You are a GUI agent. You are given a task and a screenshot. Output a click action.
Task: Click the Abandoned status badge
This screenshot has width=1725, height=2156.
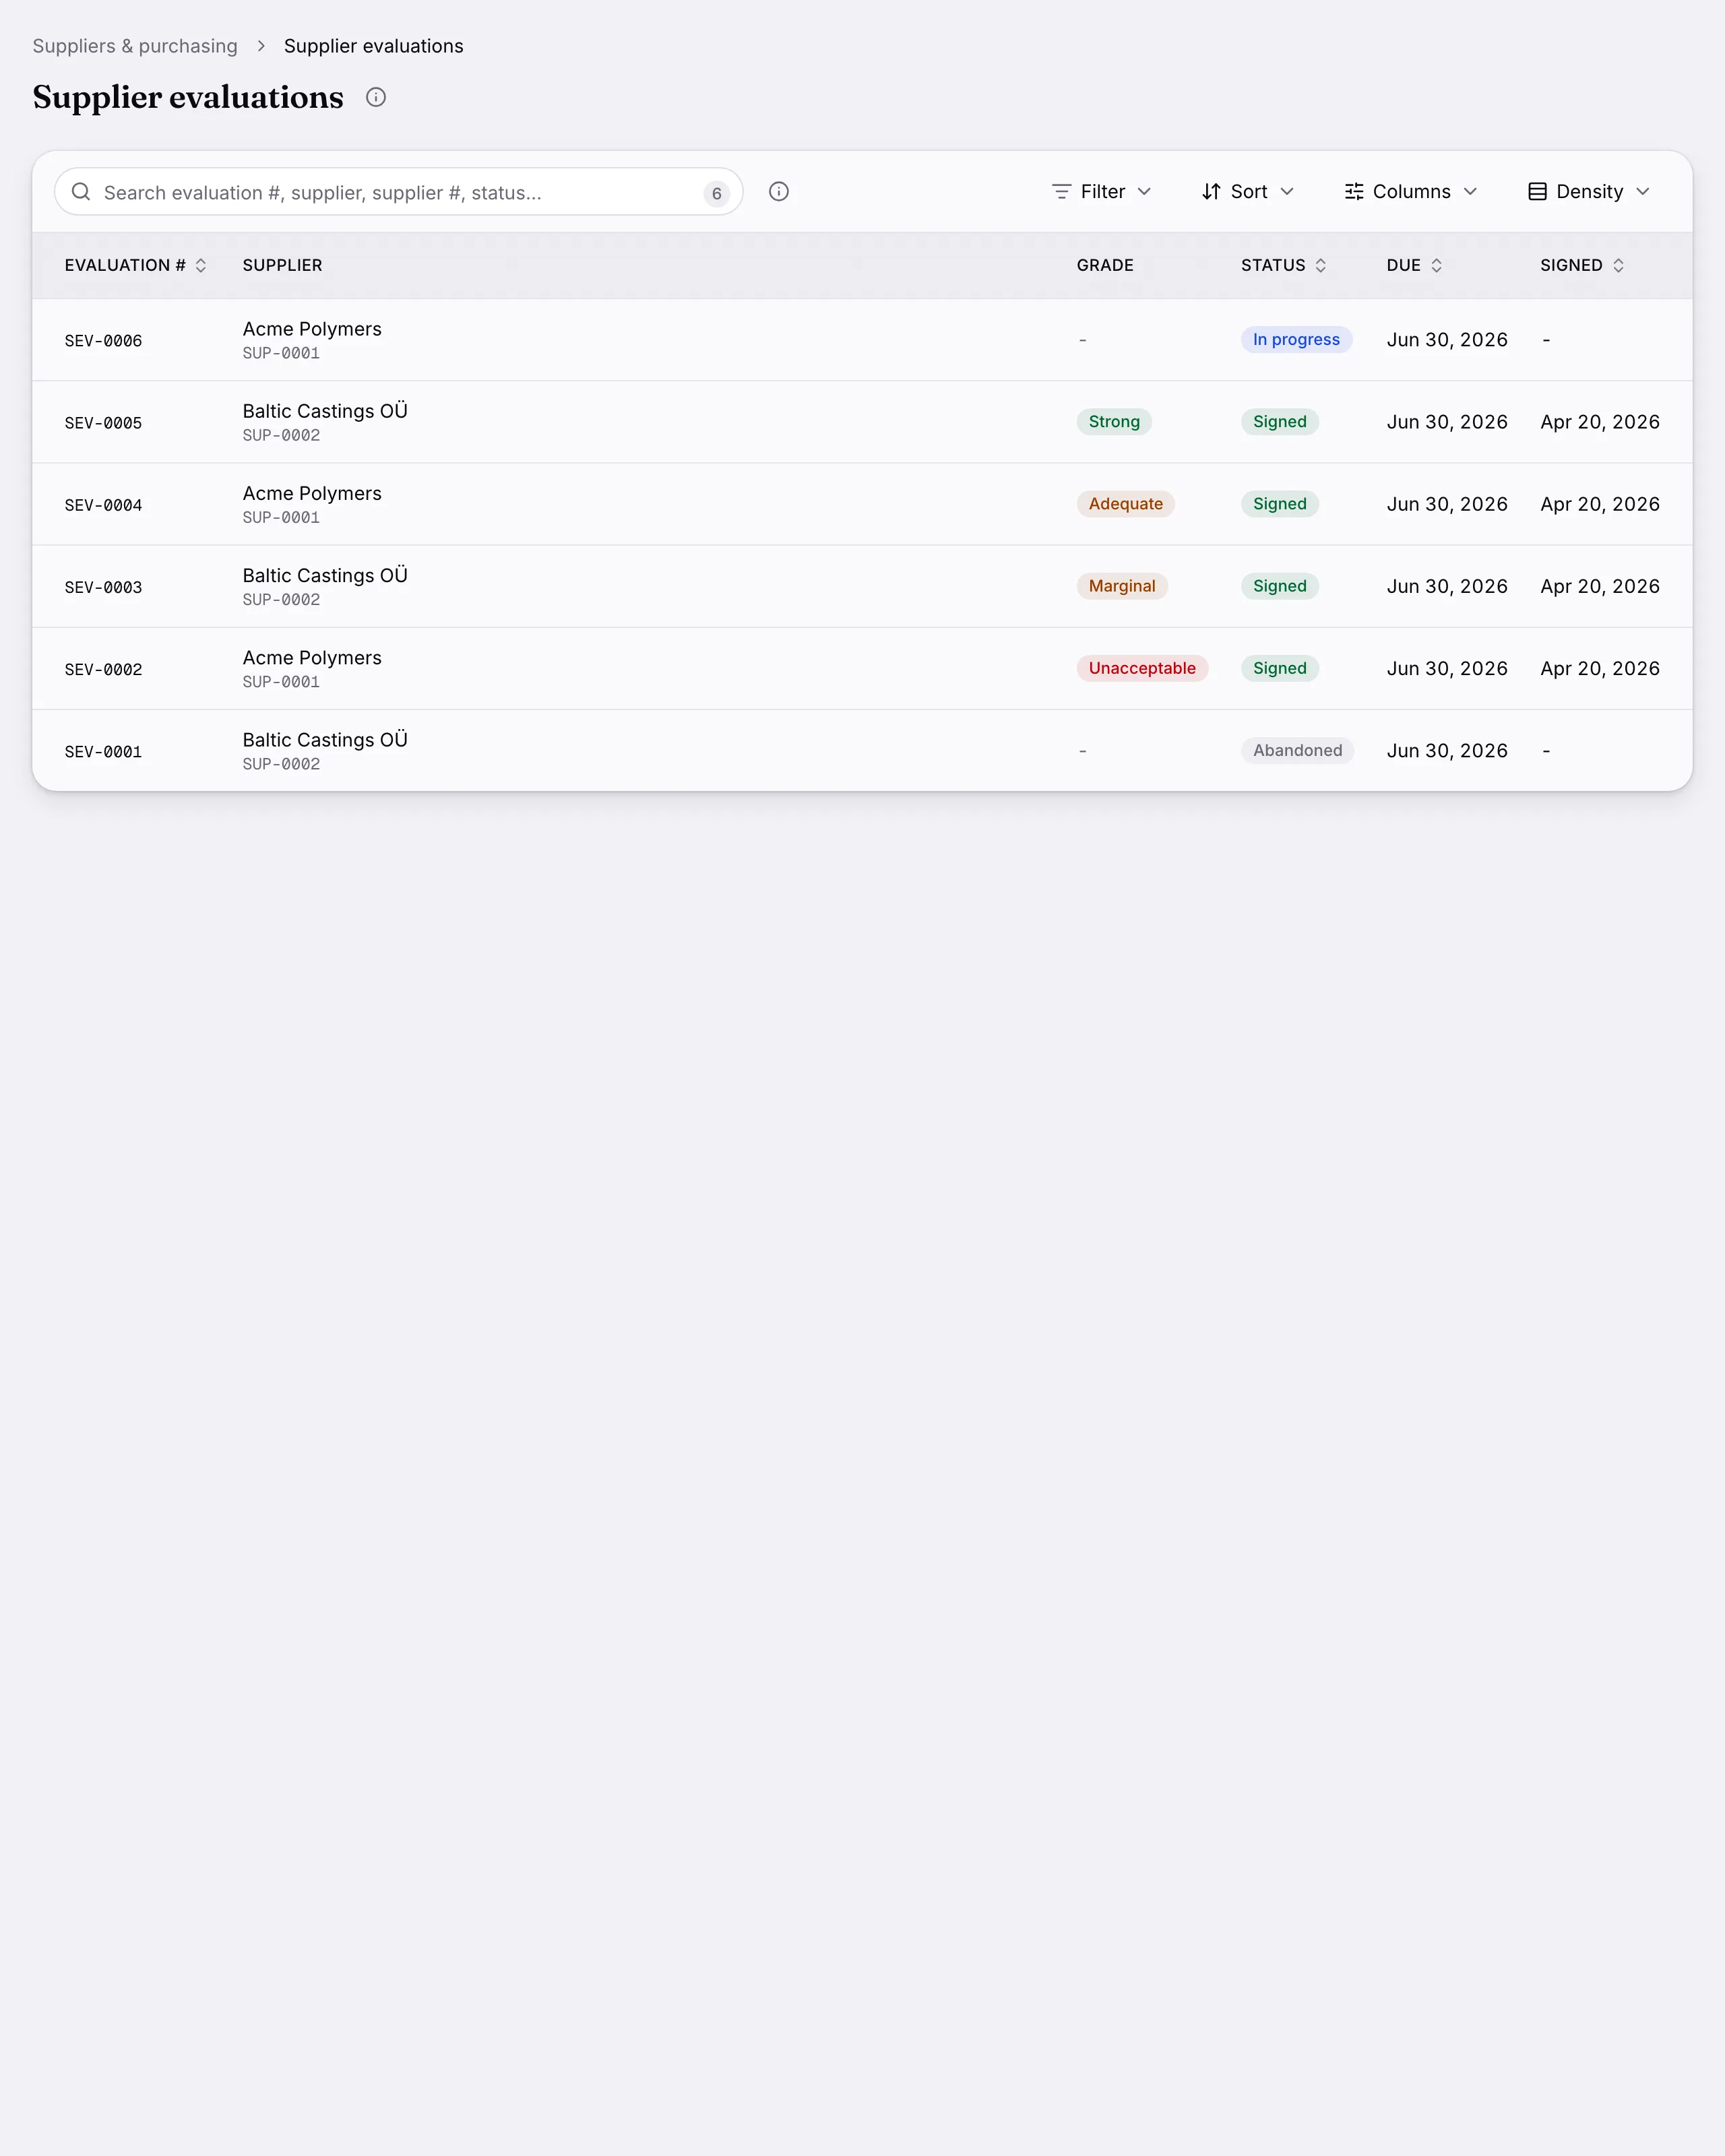(1298, 750)
